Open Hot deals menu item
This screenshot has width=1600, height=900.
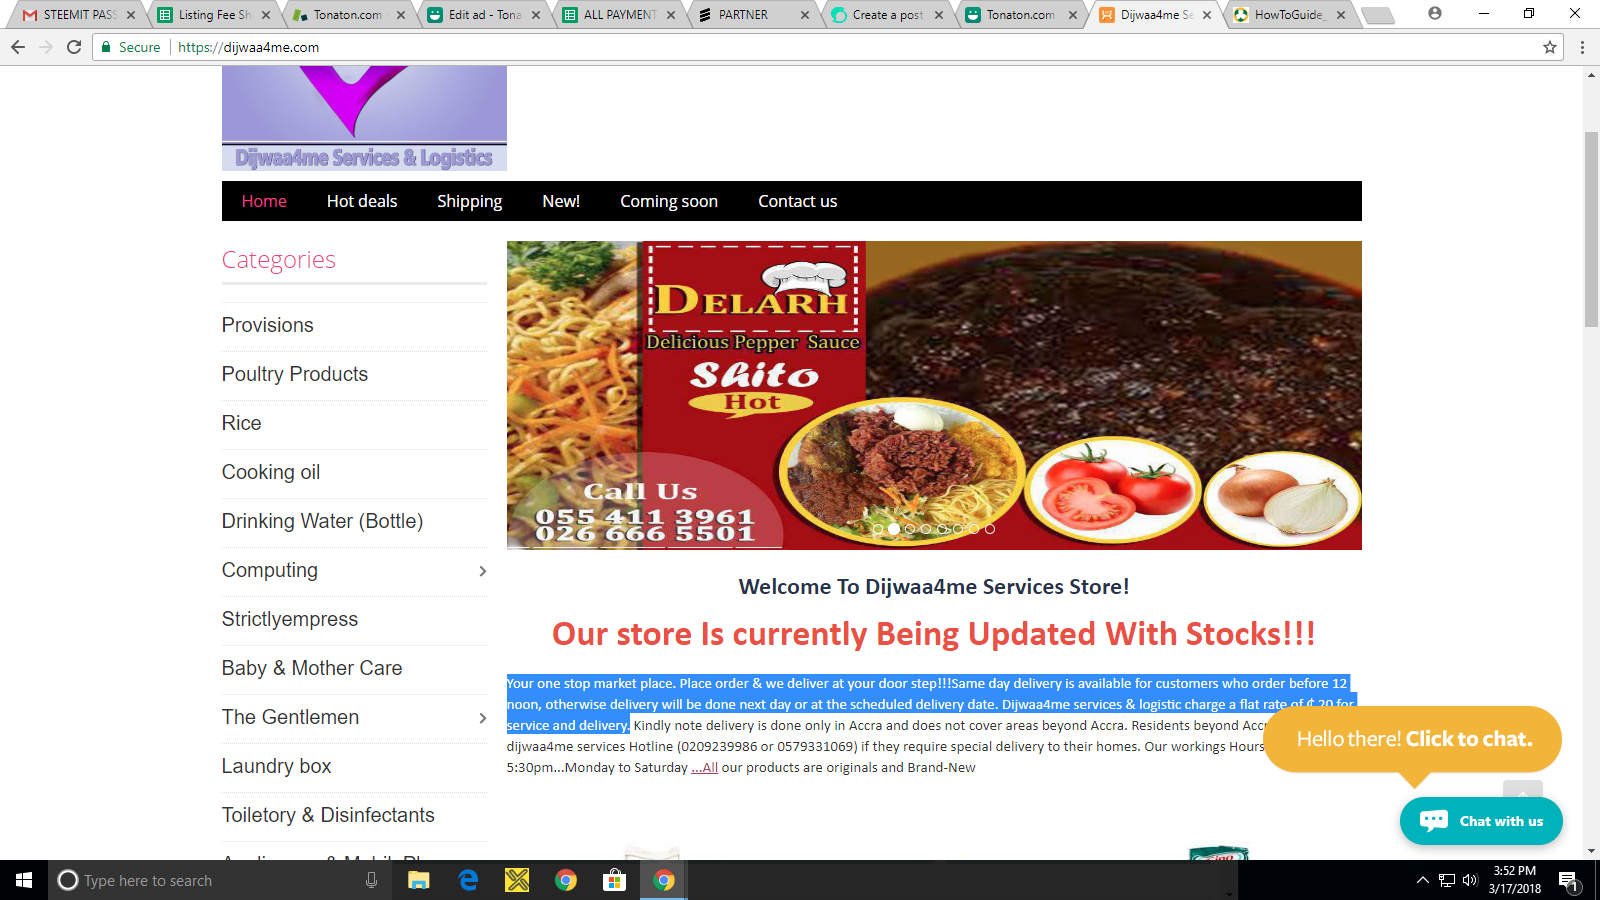362,201
